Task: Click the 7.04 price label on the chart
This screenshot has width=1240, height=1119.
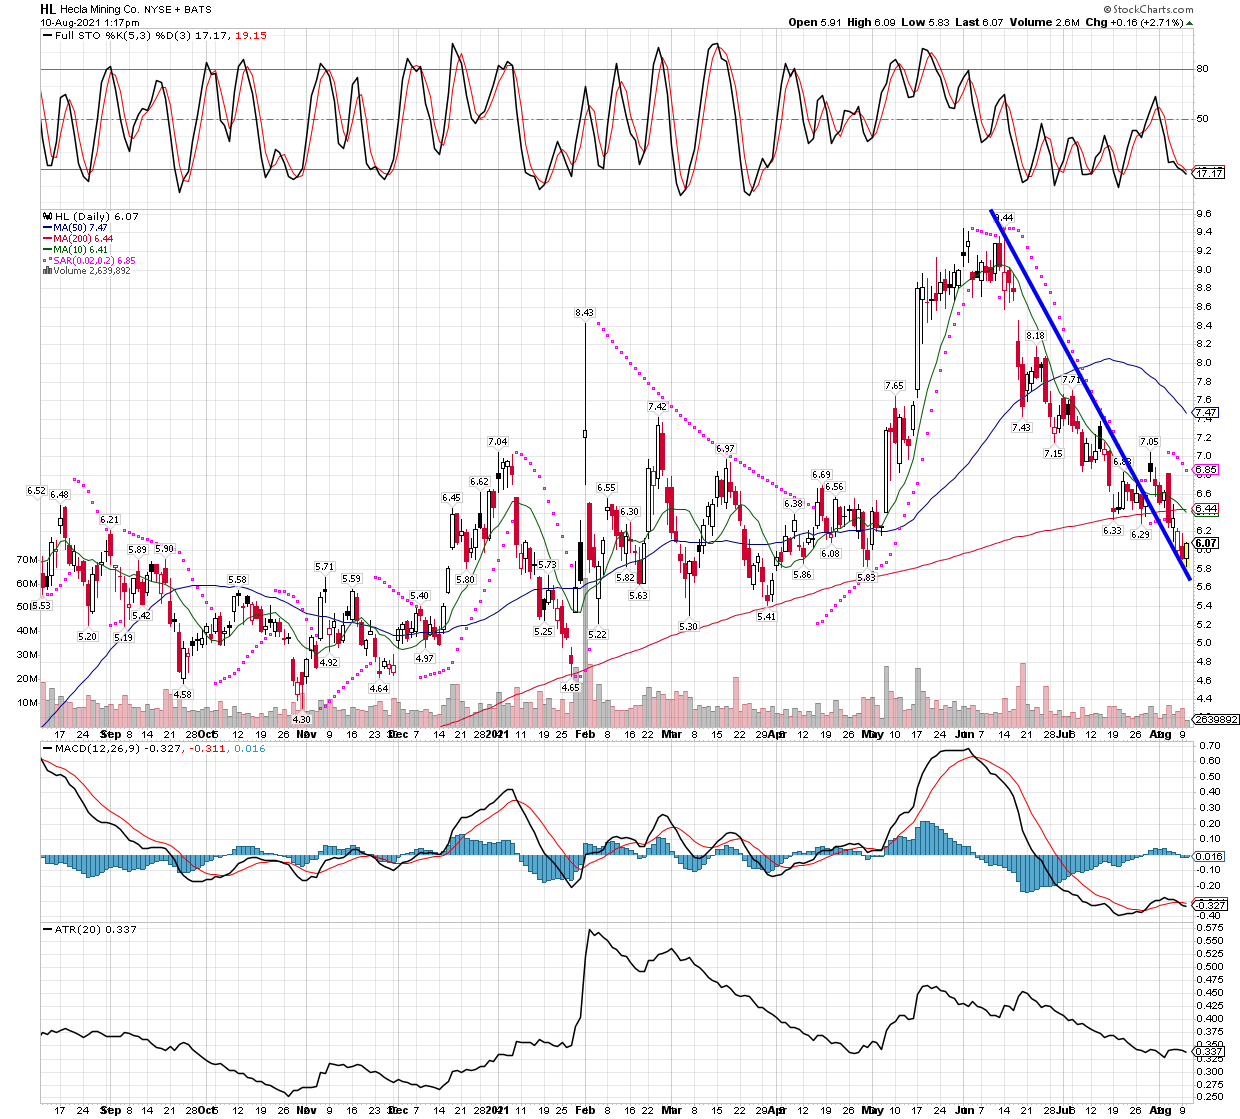Action: (497, 442)
